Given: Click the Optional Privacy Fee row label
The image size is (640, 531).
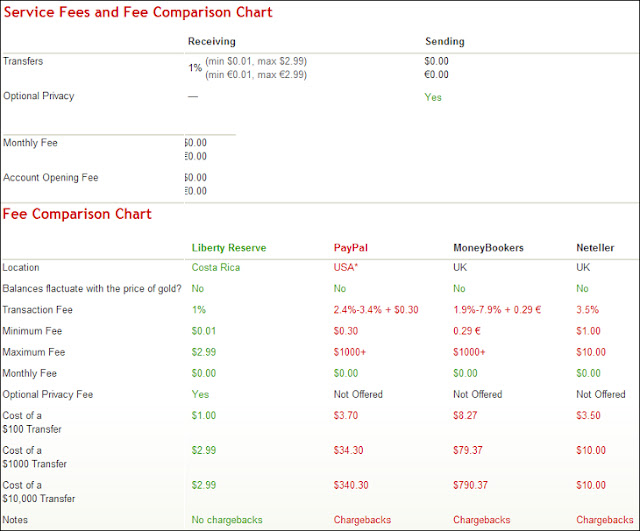Looking at the screenshot, I should tap(48, 394).
